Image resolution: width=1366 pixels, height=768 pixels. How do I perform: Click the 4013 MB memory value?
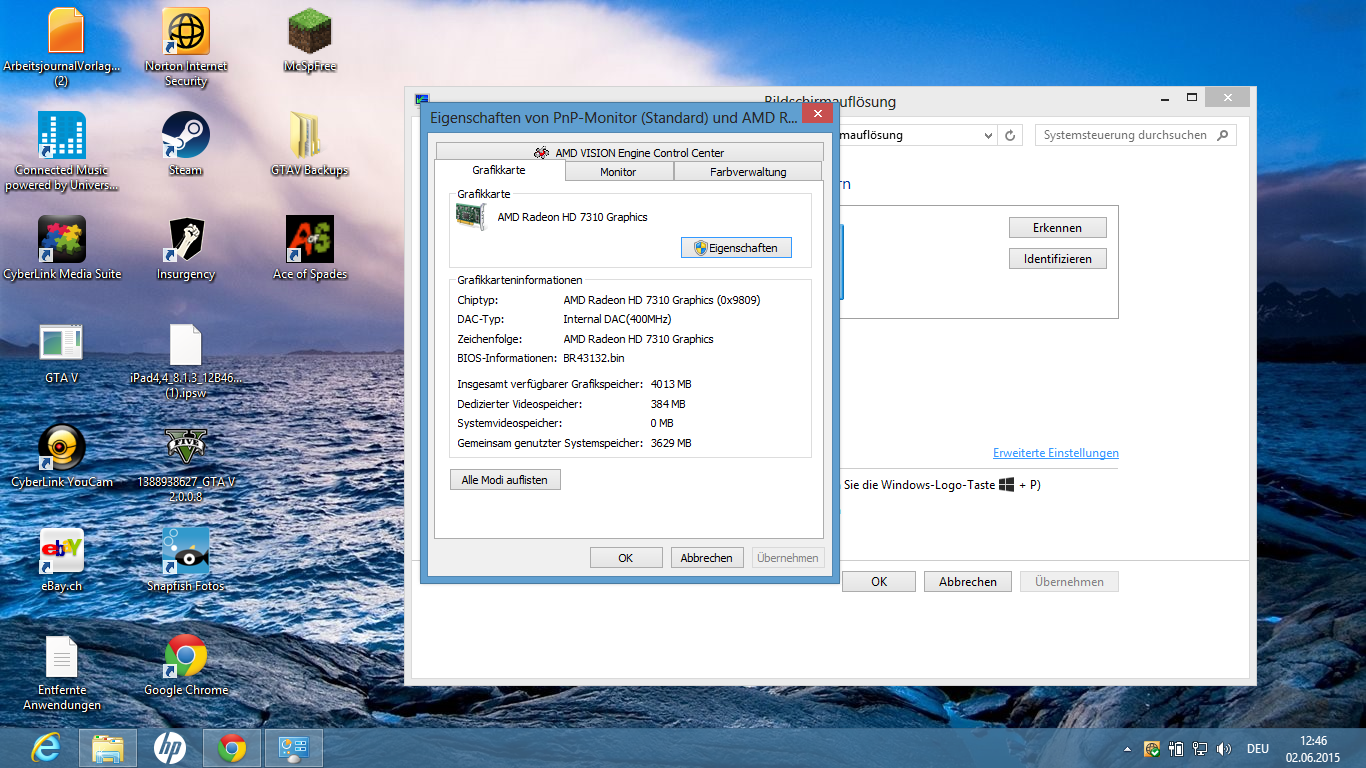click(671, 384)
